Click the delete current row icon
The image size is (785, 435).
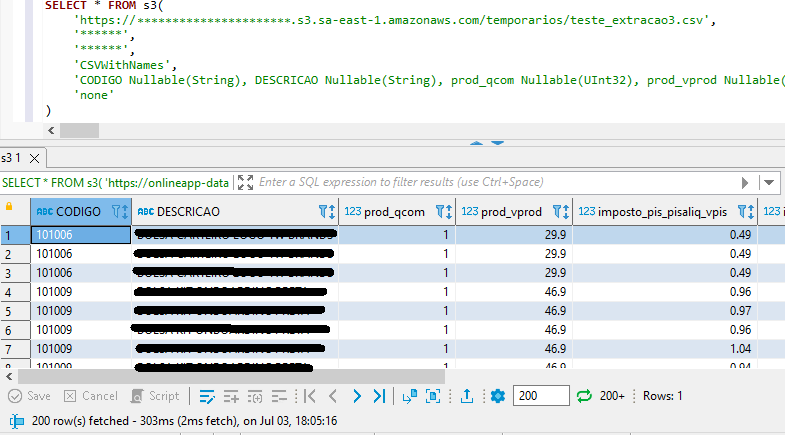coord(279,396)
